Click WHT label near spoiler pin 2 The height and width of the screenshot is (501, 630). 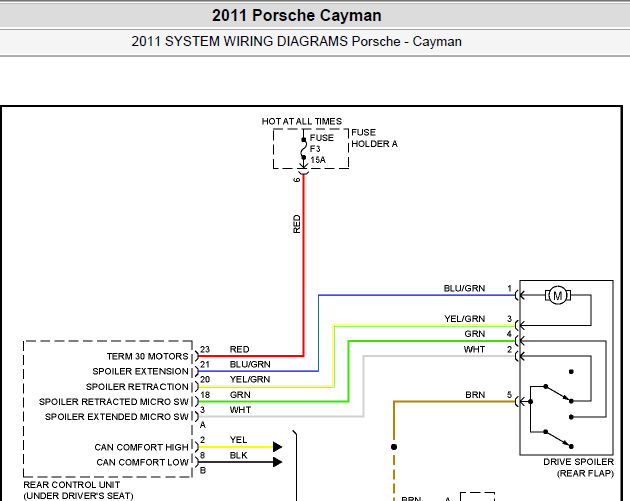pyautogui.click(x=475, y=349)
